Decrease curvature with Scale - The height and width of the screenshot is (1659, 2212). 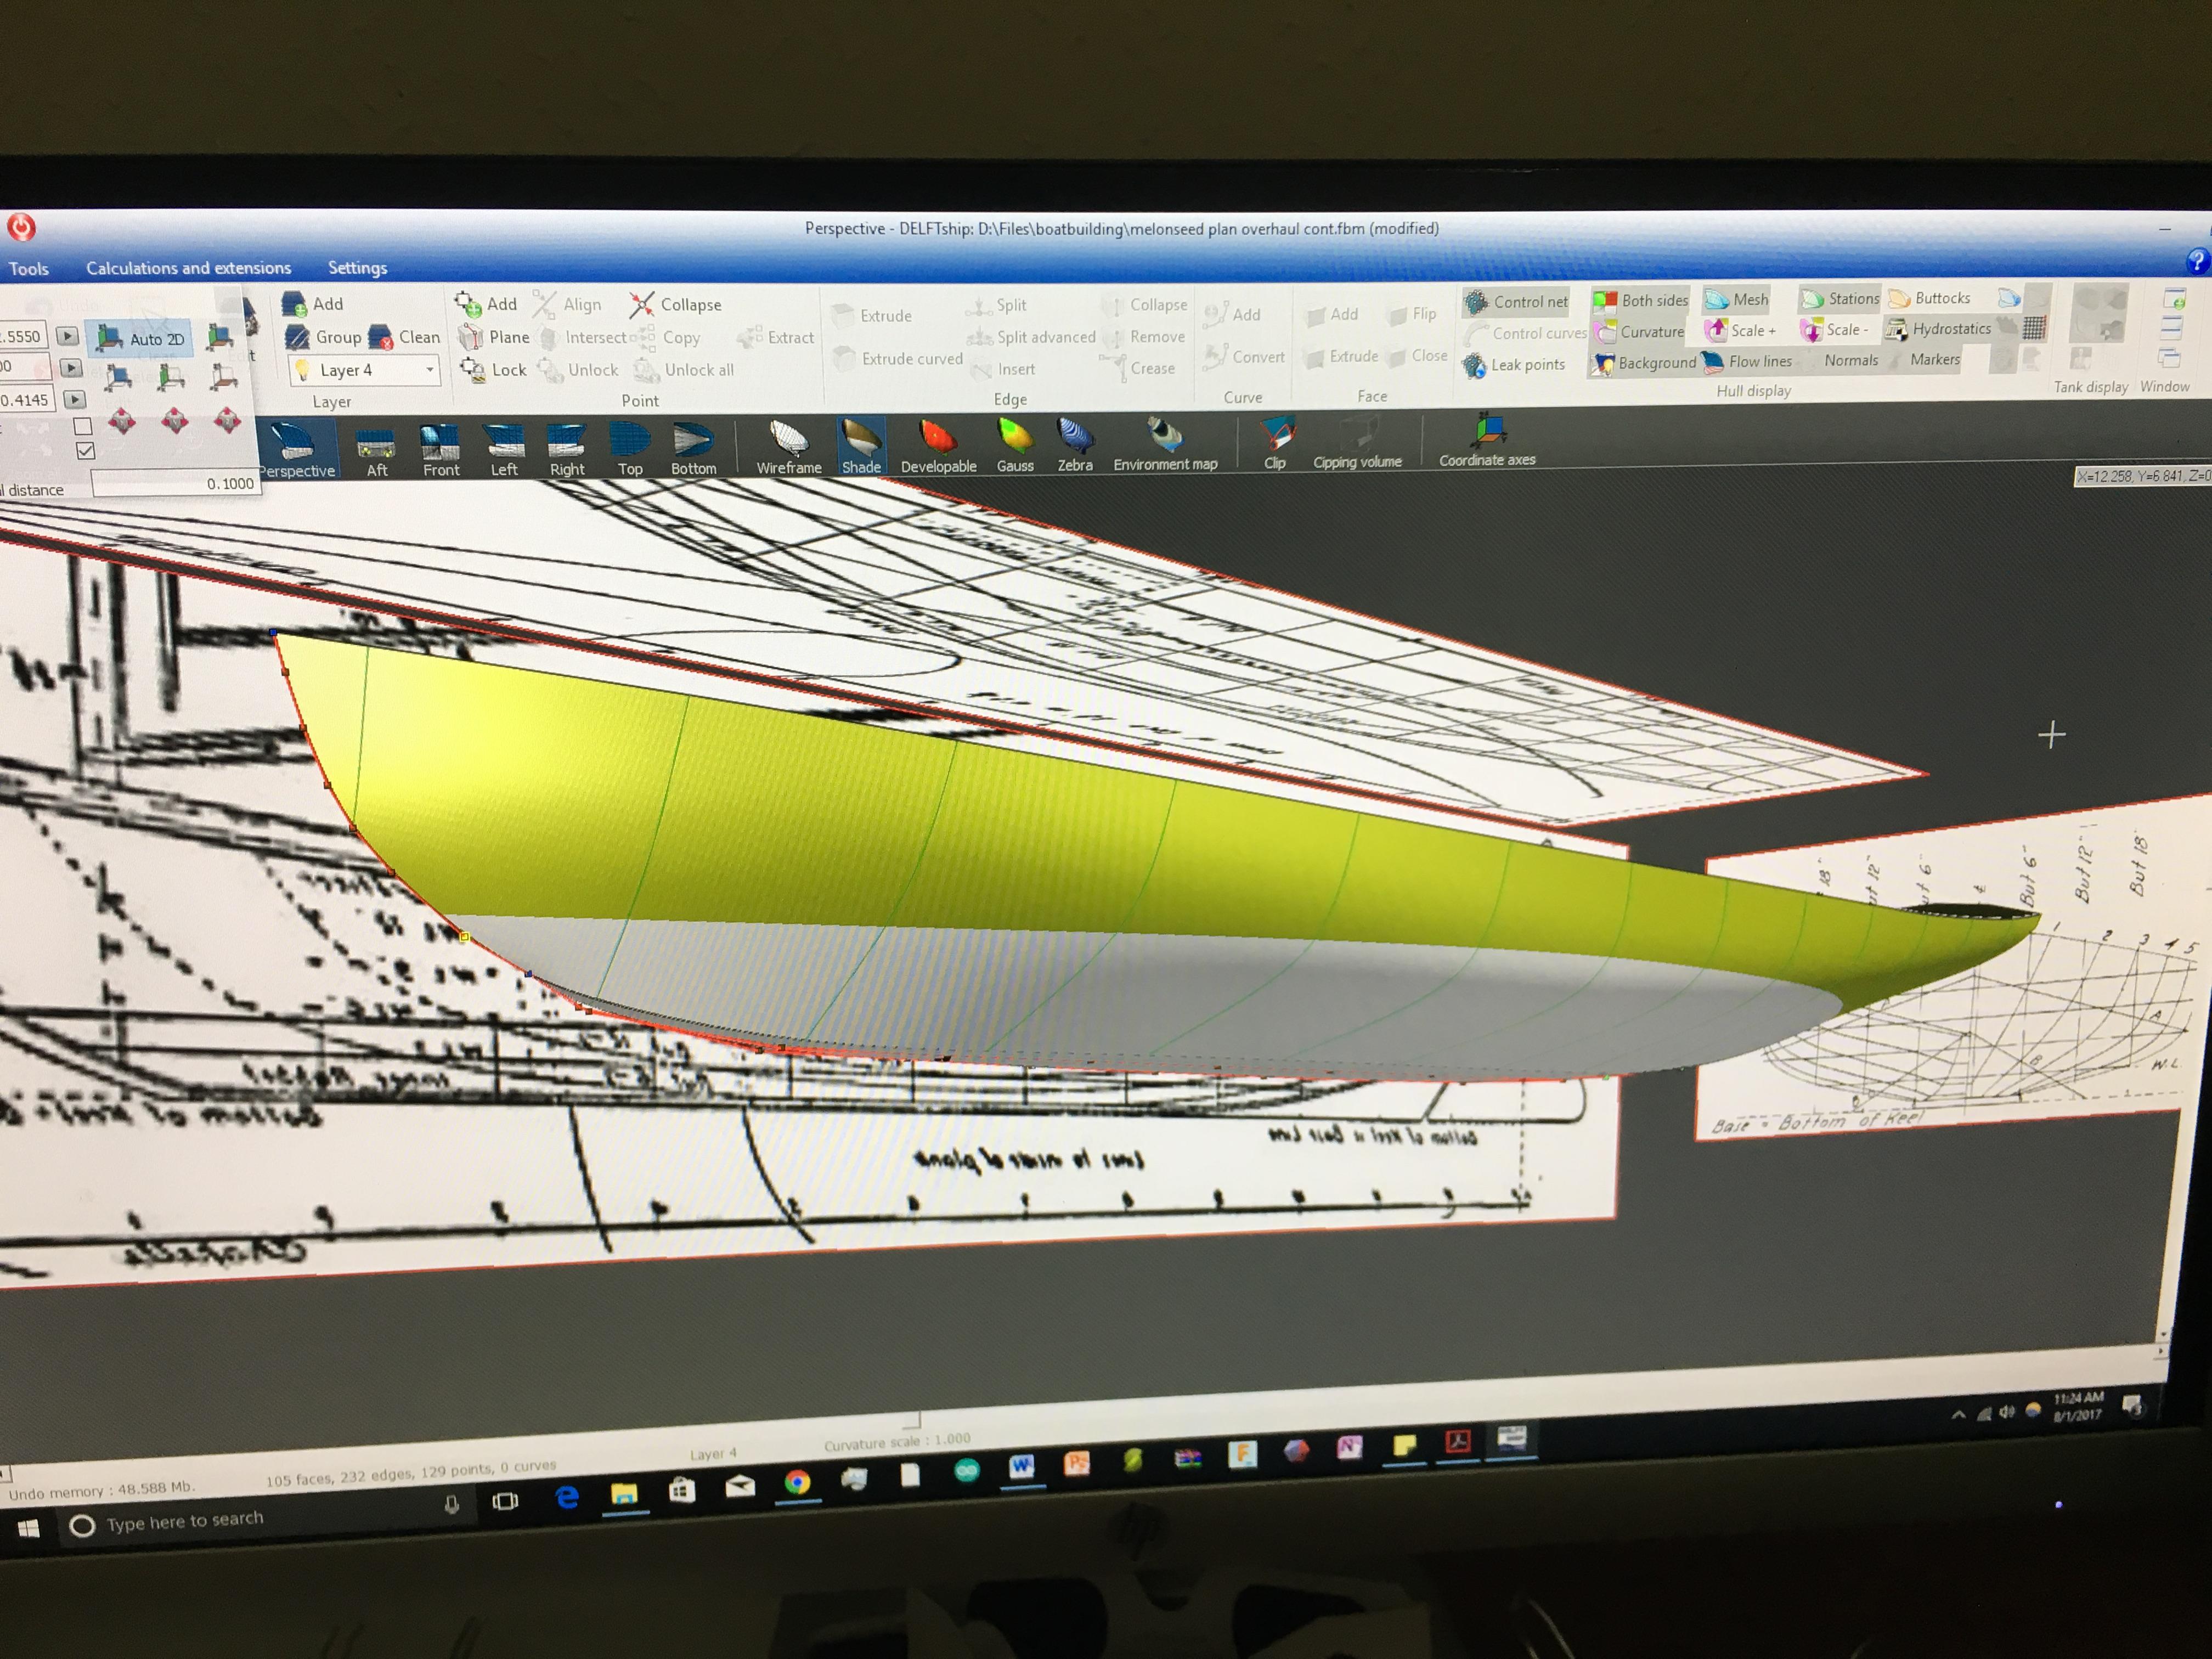1835,329
